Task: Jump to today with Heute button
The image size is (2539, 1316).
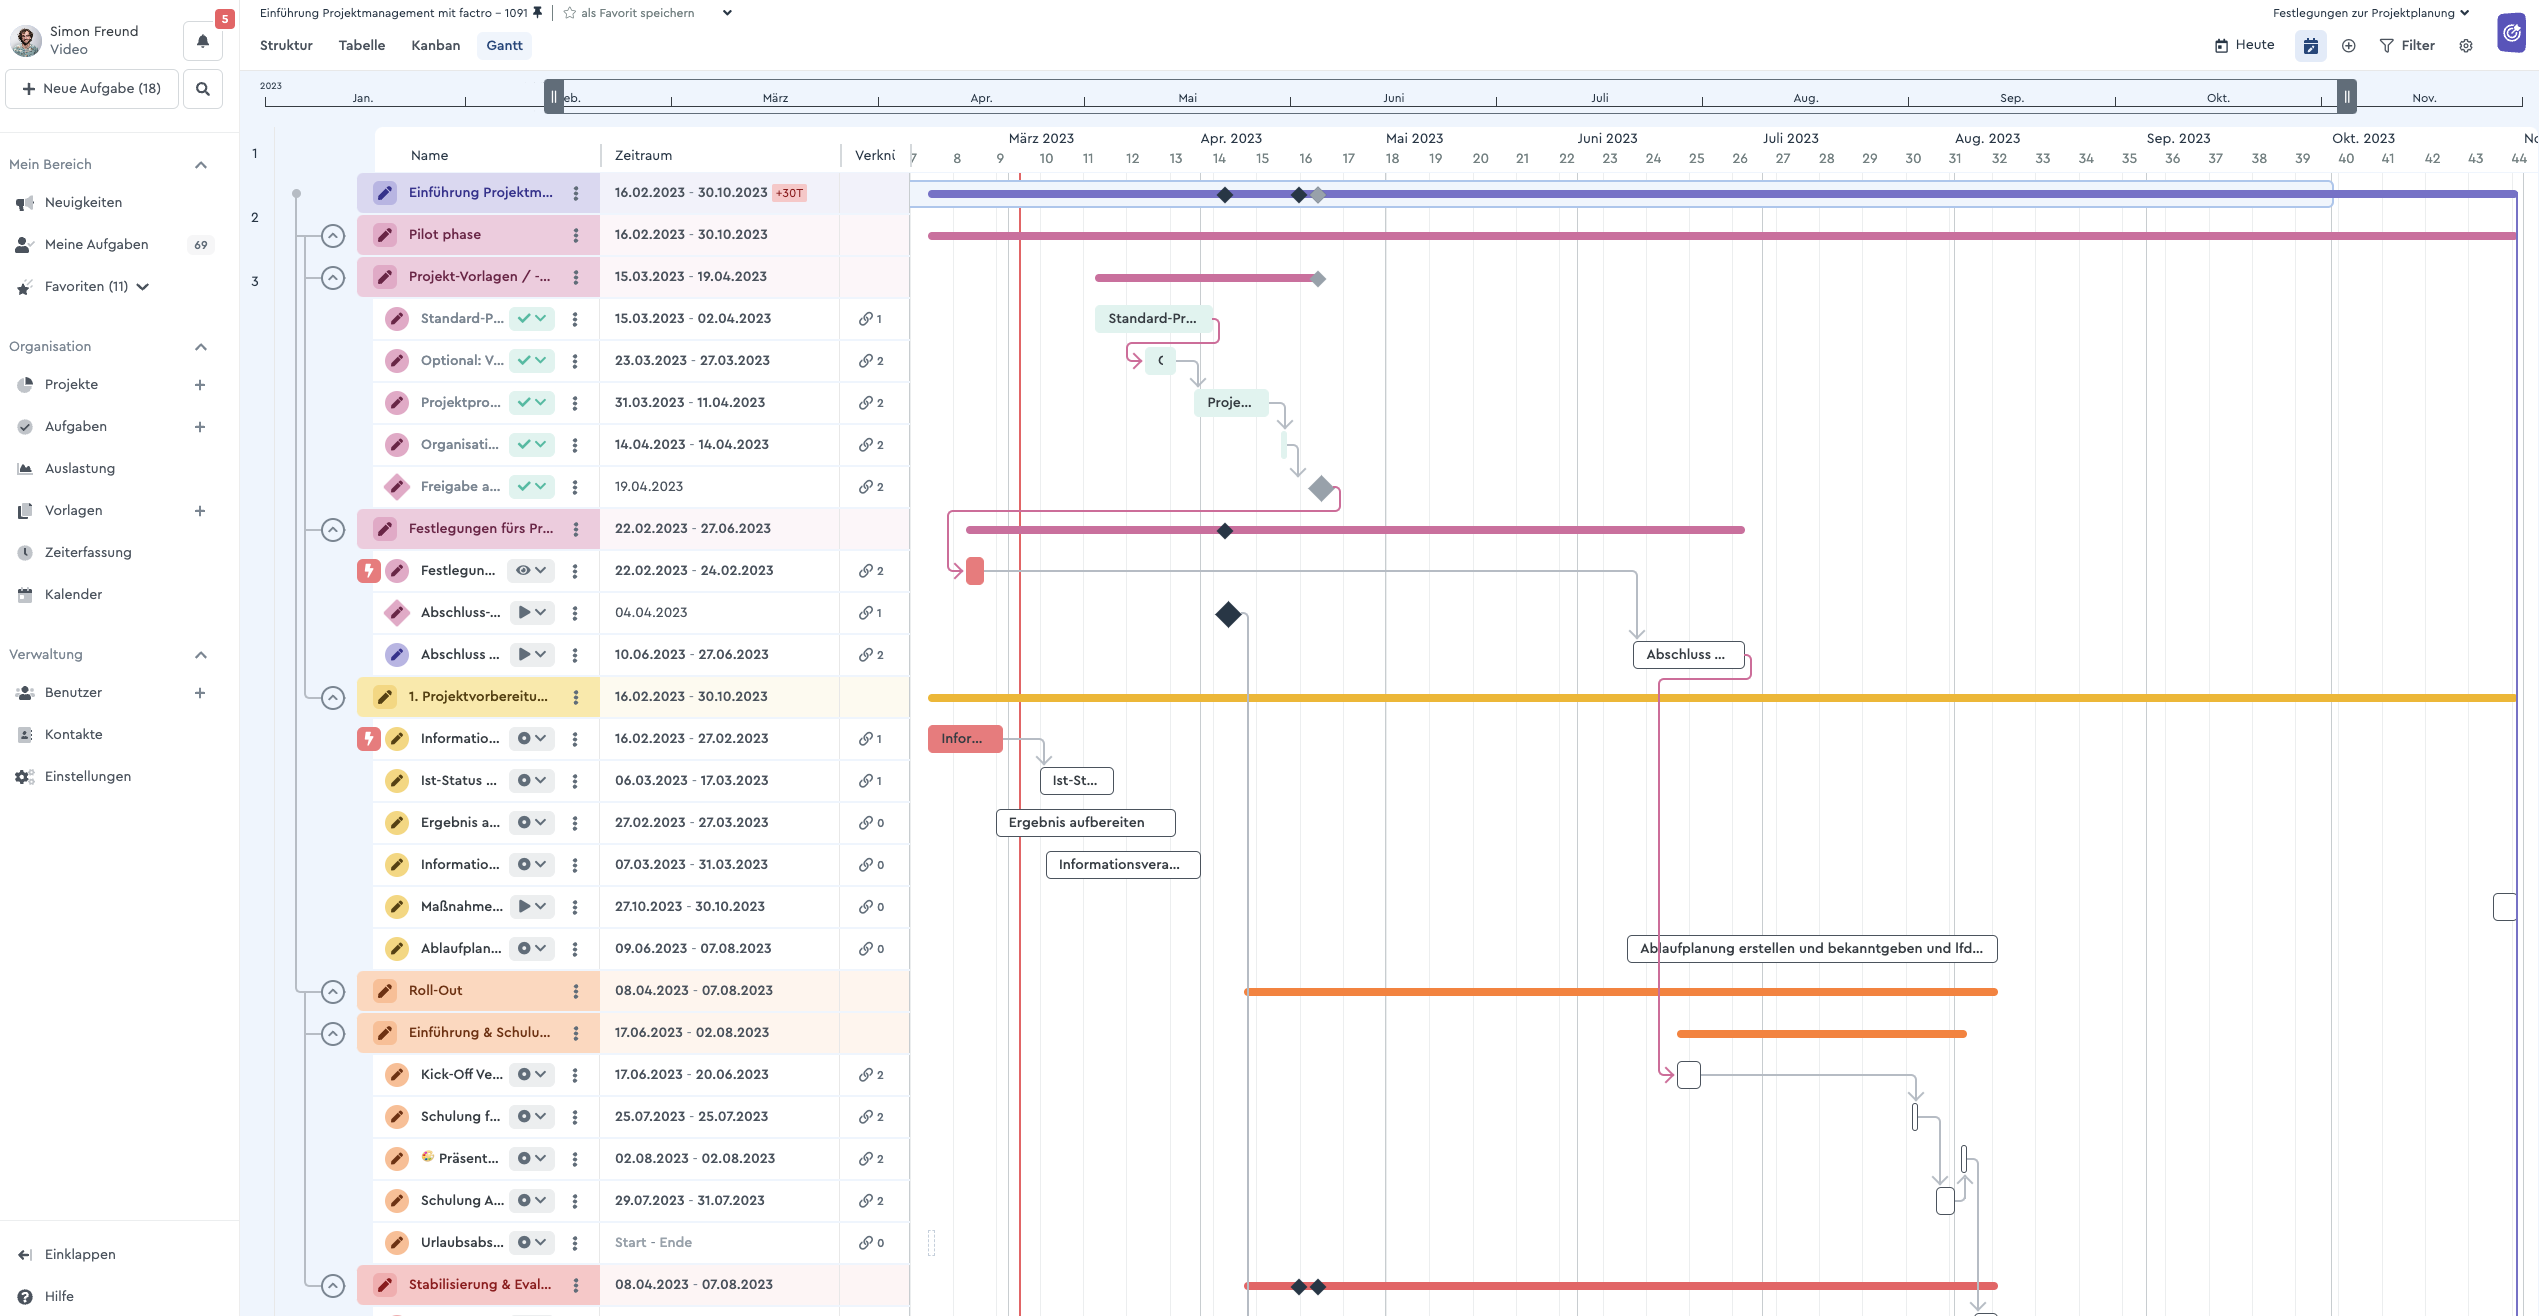Action: 2244,45
